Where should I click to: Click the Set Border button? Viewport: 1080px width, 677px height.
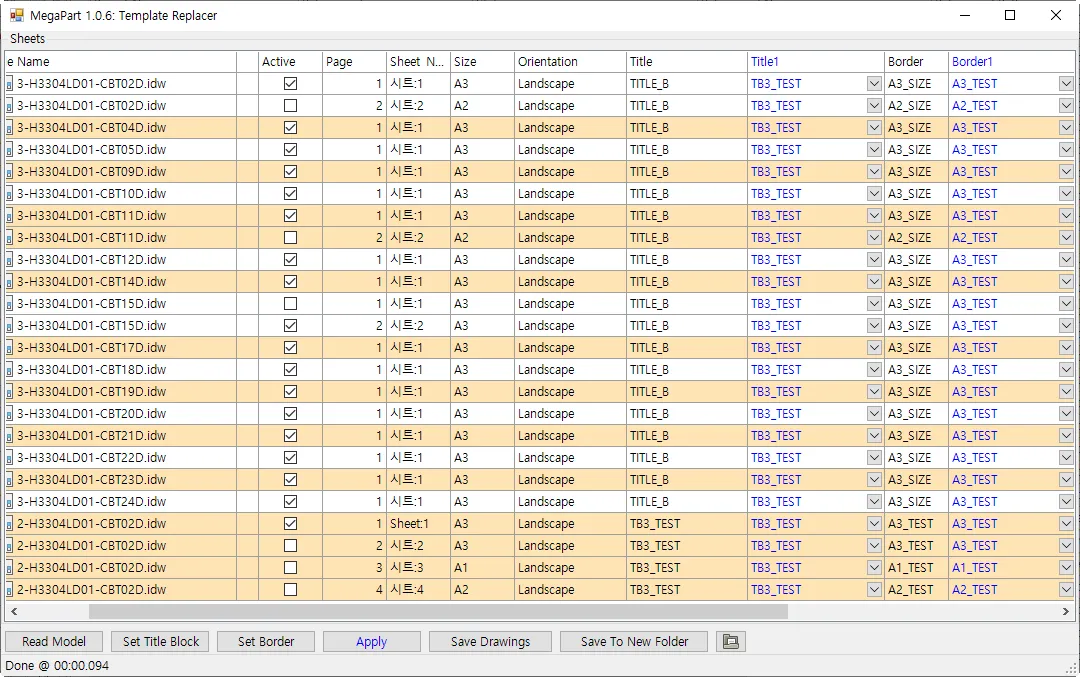pos(266,642)
